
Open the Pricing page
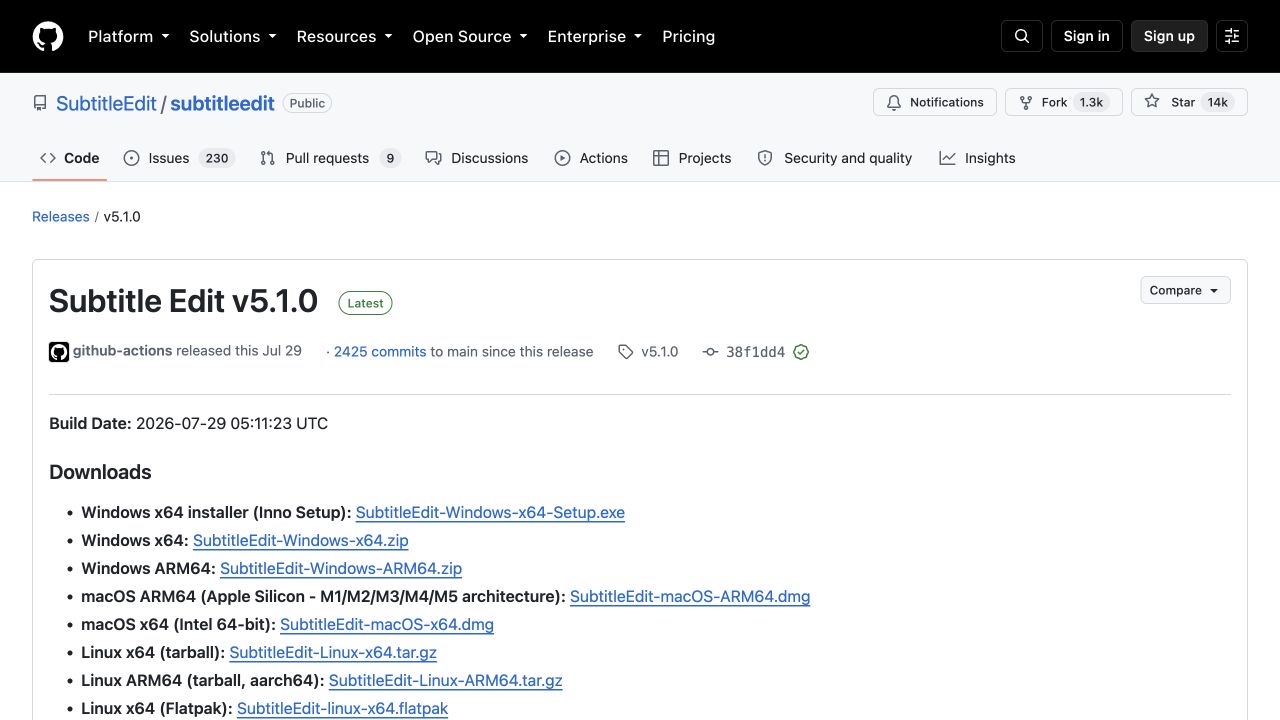[689, 36]
